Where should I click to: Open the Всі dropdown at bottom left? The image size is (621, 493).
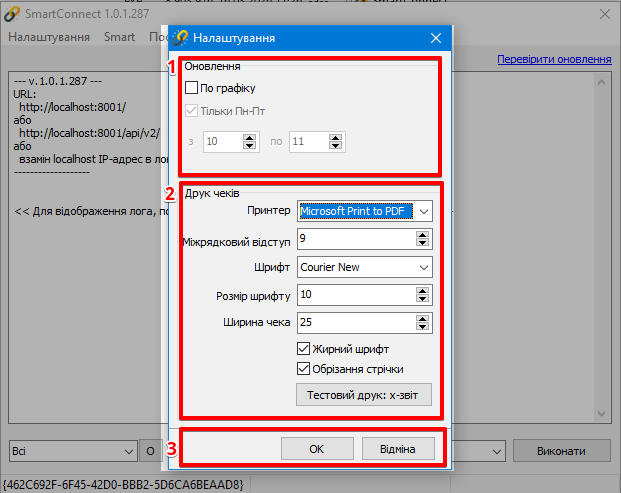tap(126, 451)
